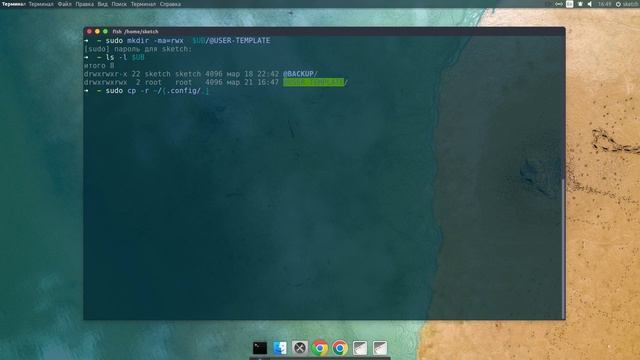Click the @USER-TEMPLATE path text
The width and height of the screenshot is (640, 360).
[x=240, y=41]
